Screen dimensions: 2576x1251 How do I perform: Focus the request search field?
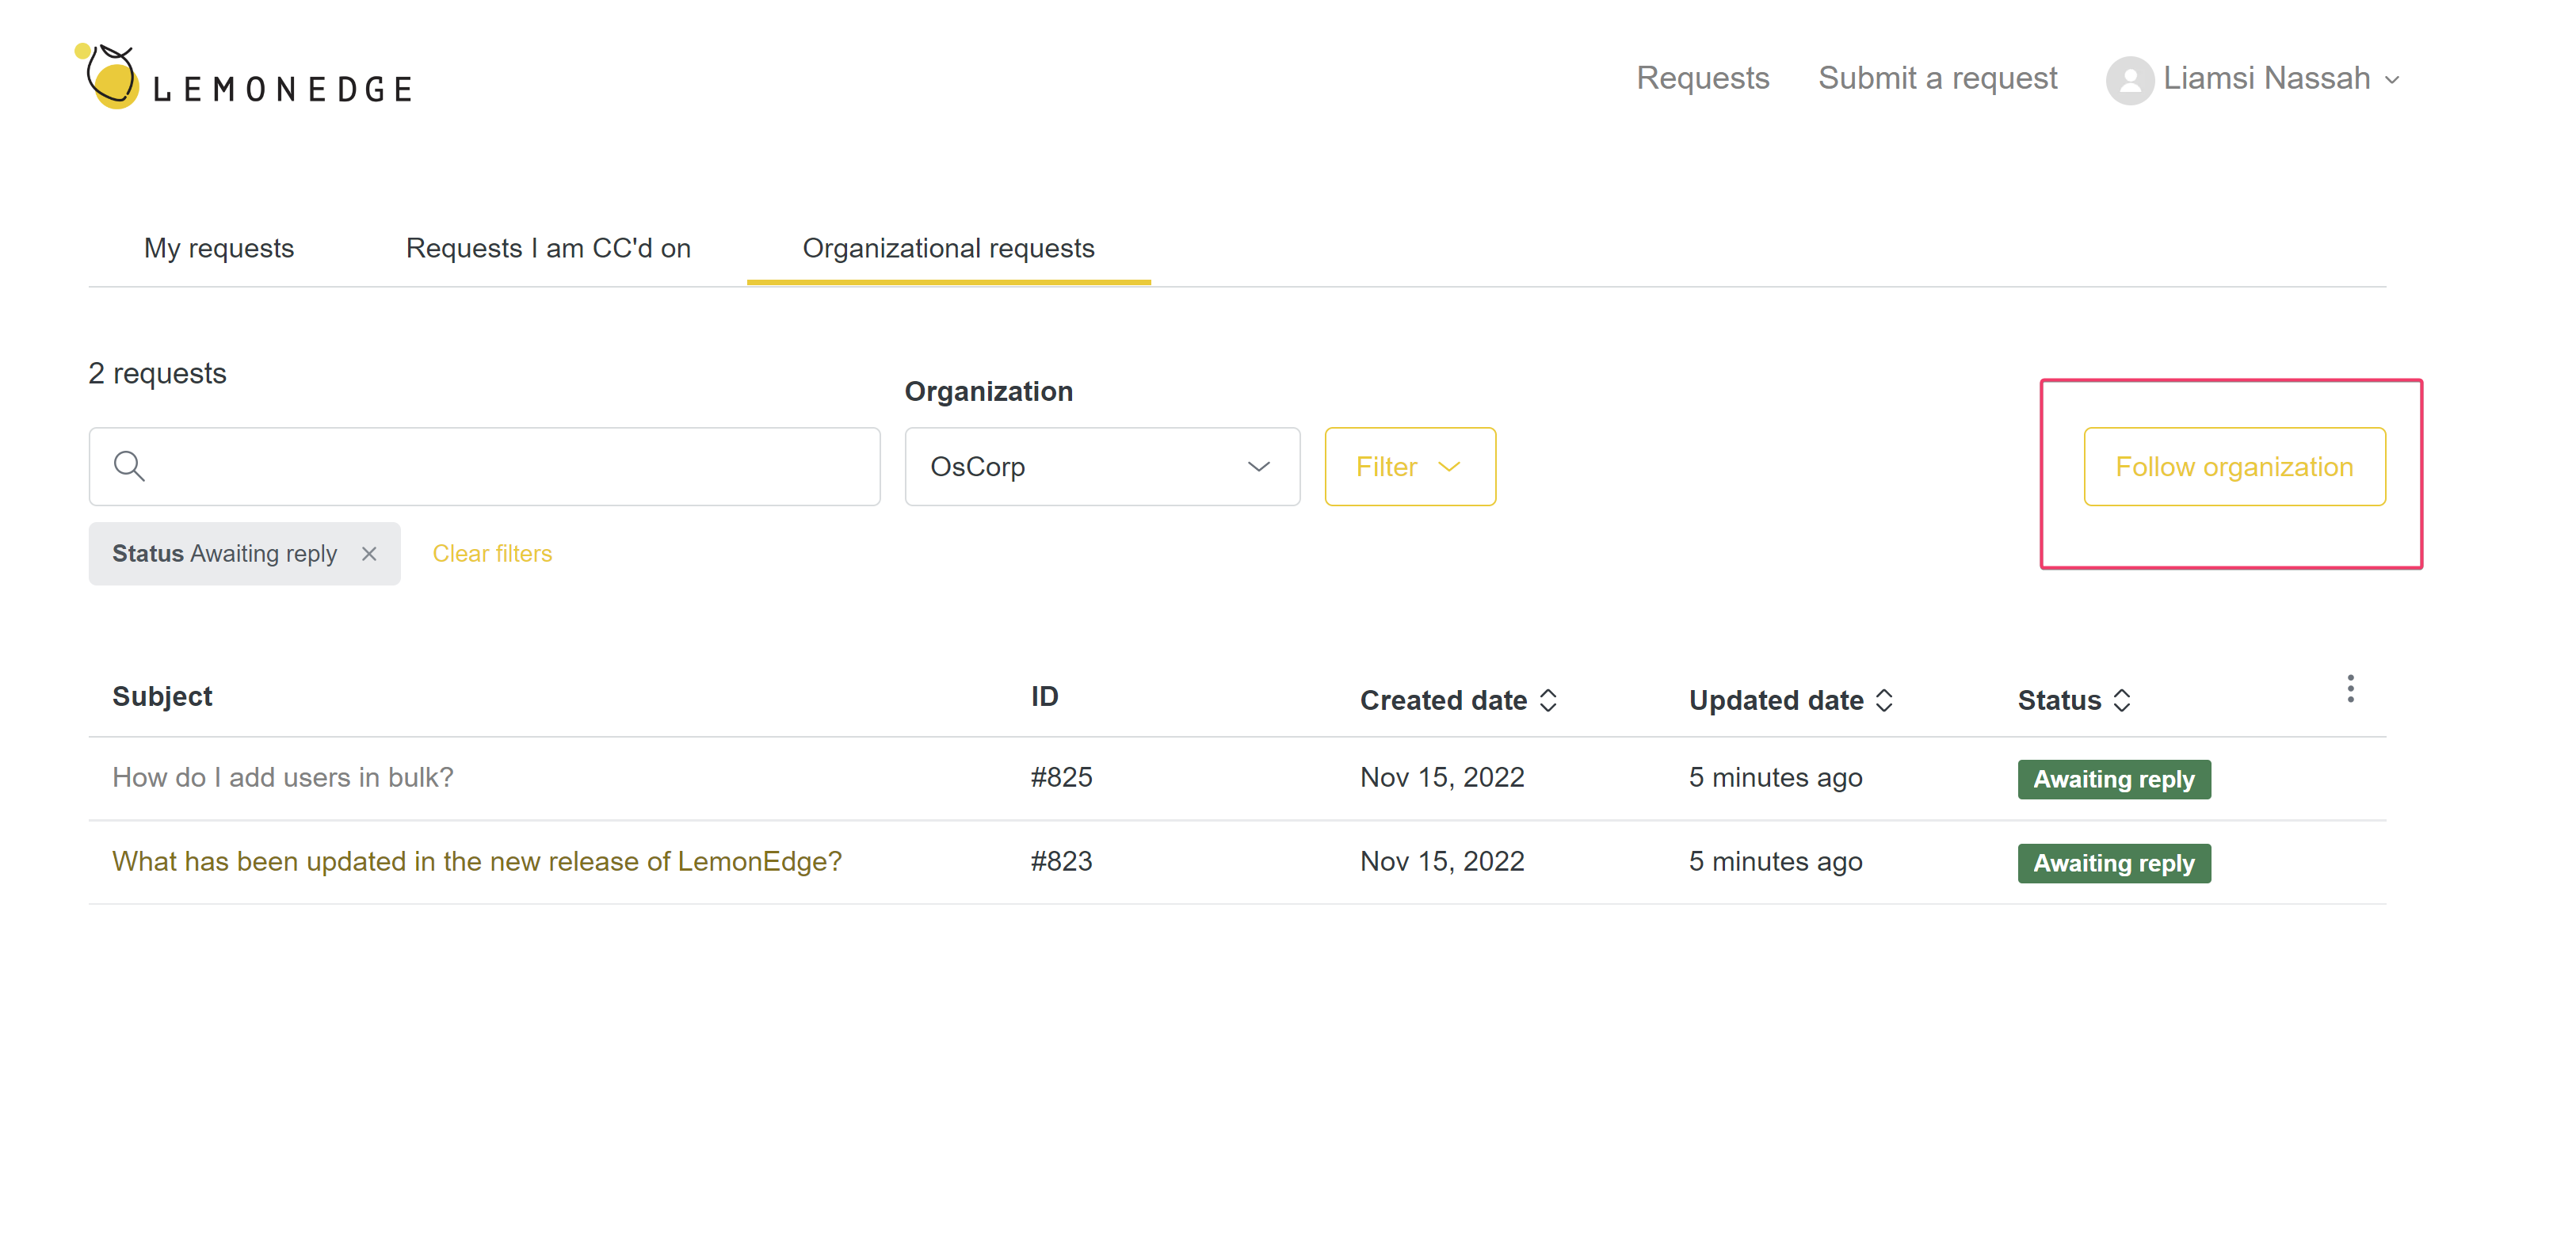[x=484, y=466]
